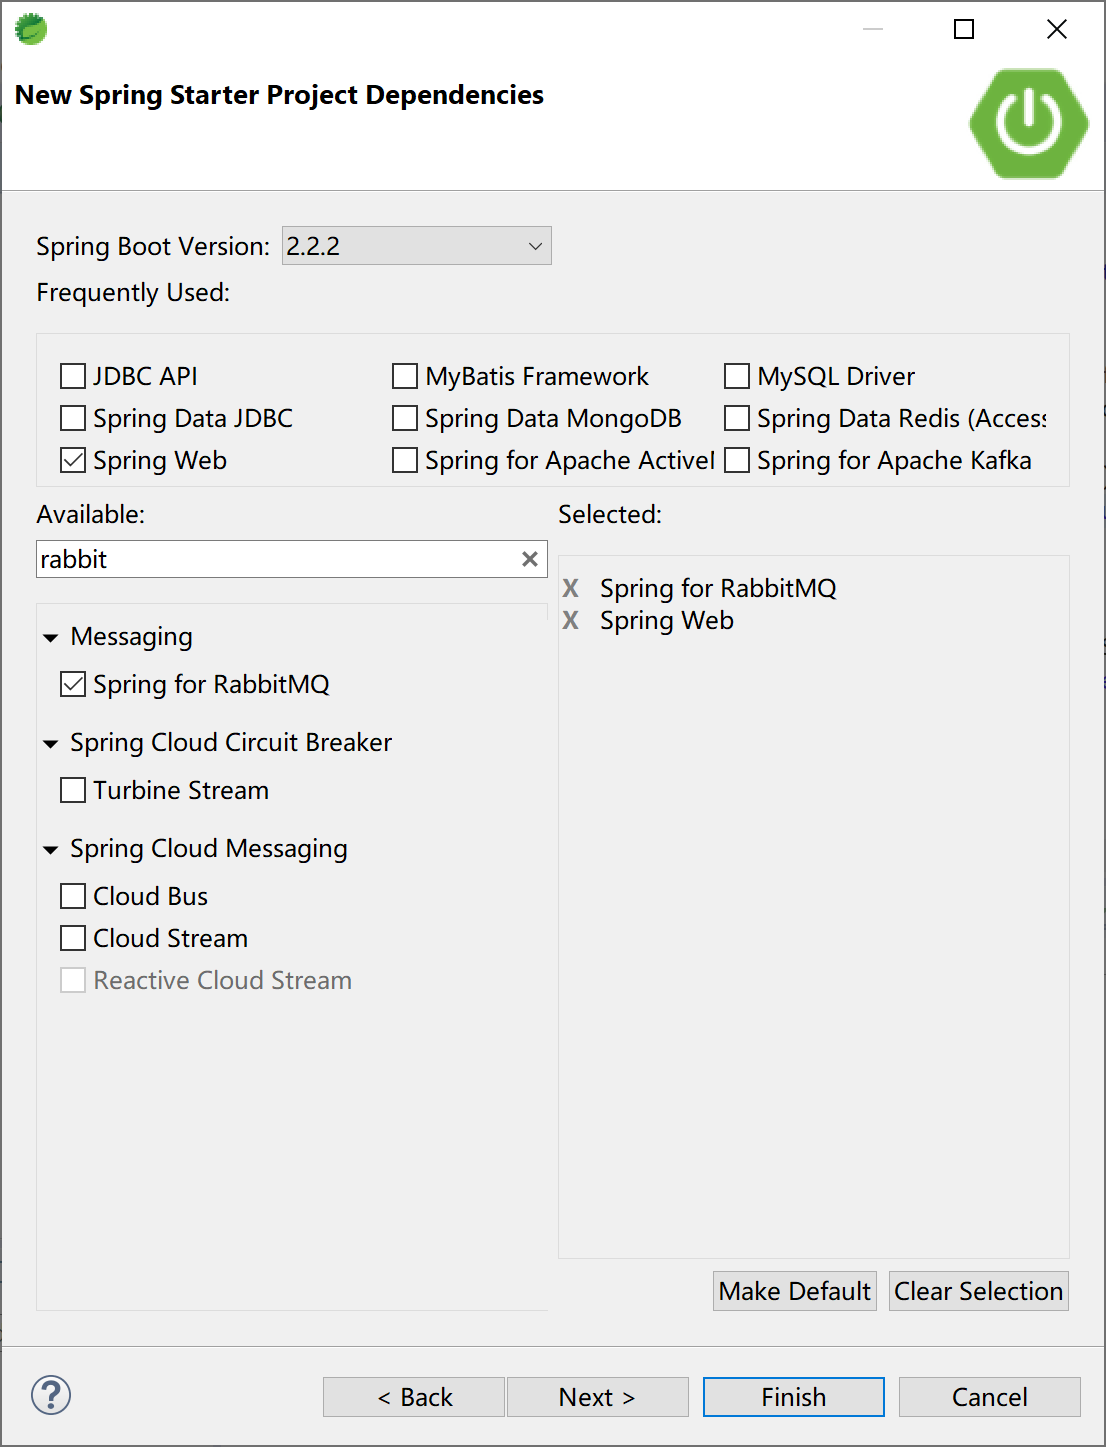Viewport: 1106px width, 1447px height.
Task: Close the dependencies dialog window
Action: tap(1056, 29)
